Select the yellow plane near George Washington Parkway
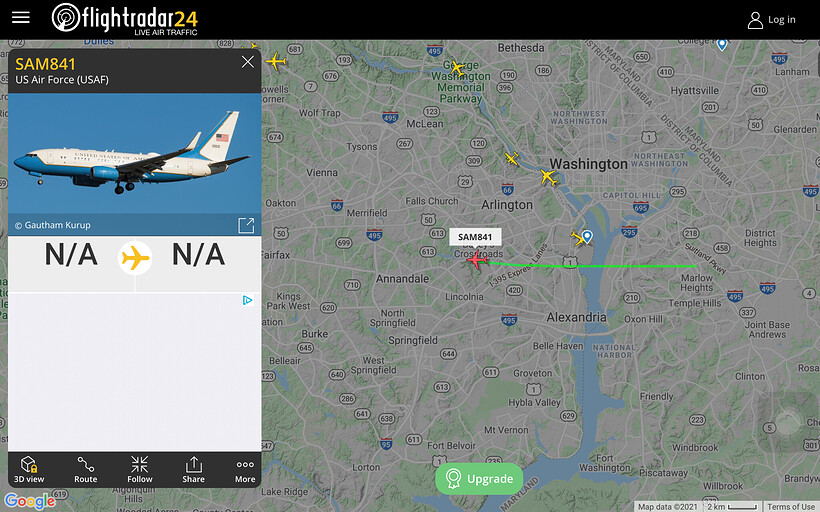 (457, 67)
